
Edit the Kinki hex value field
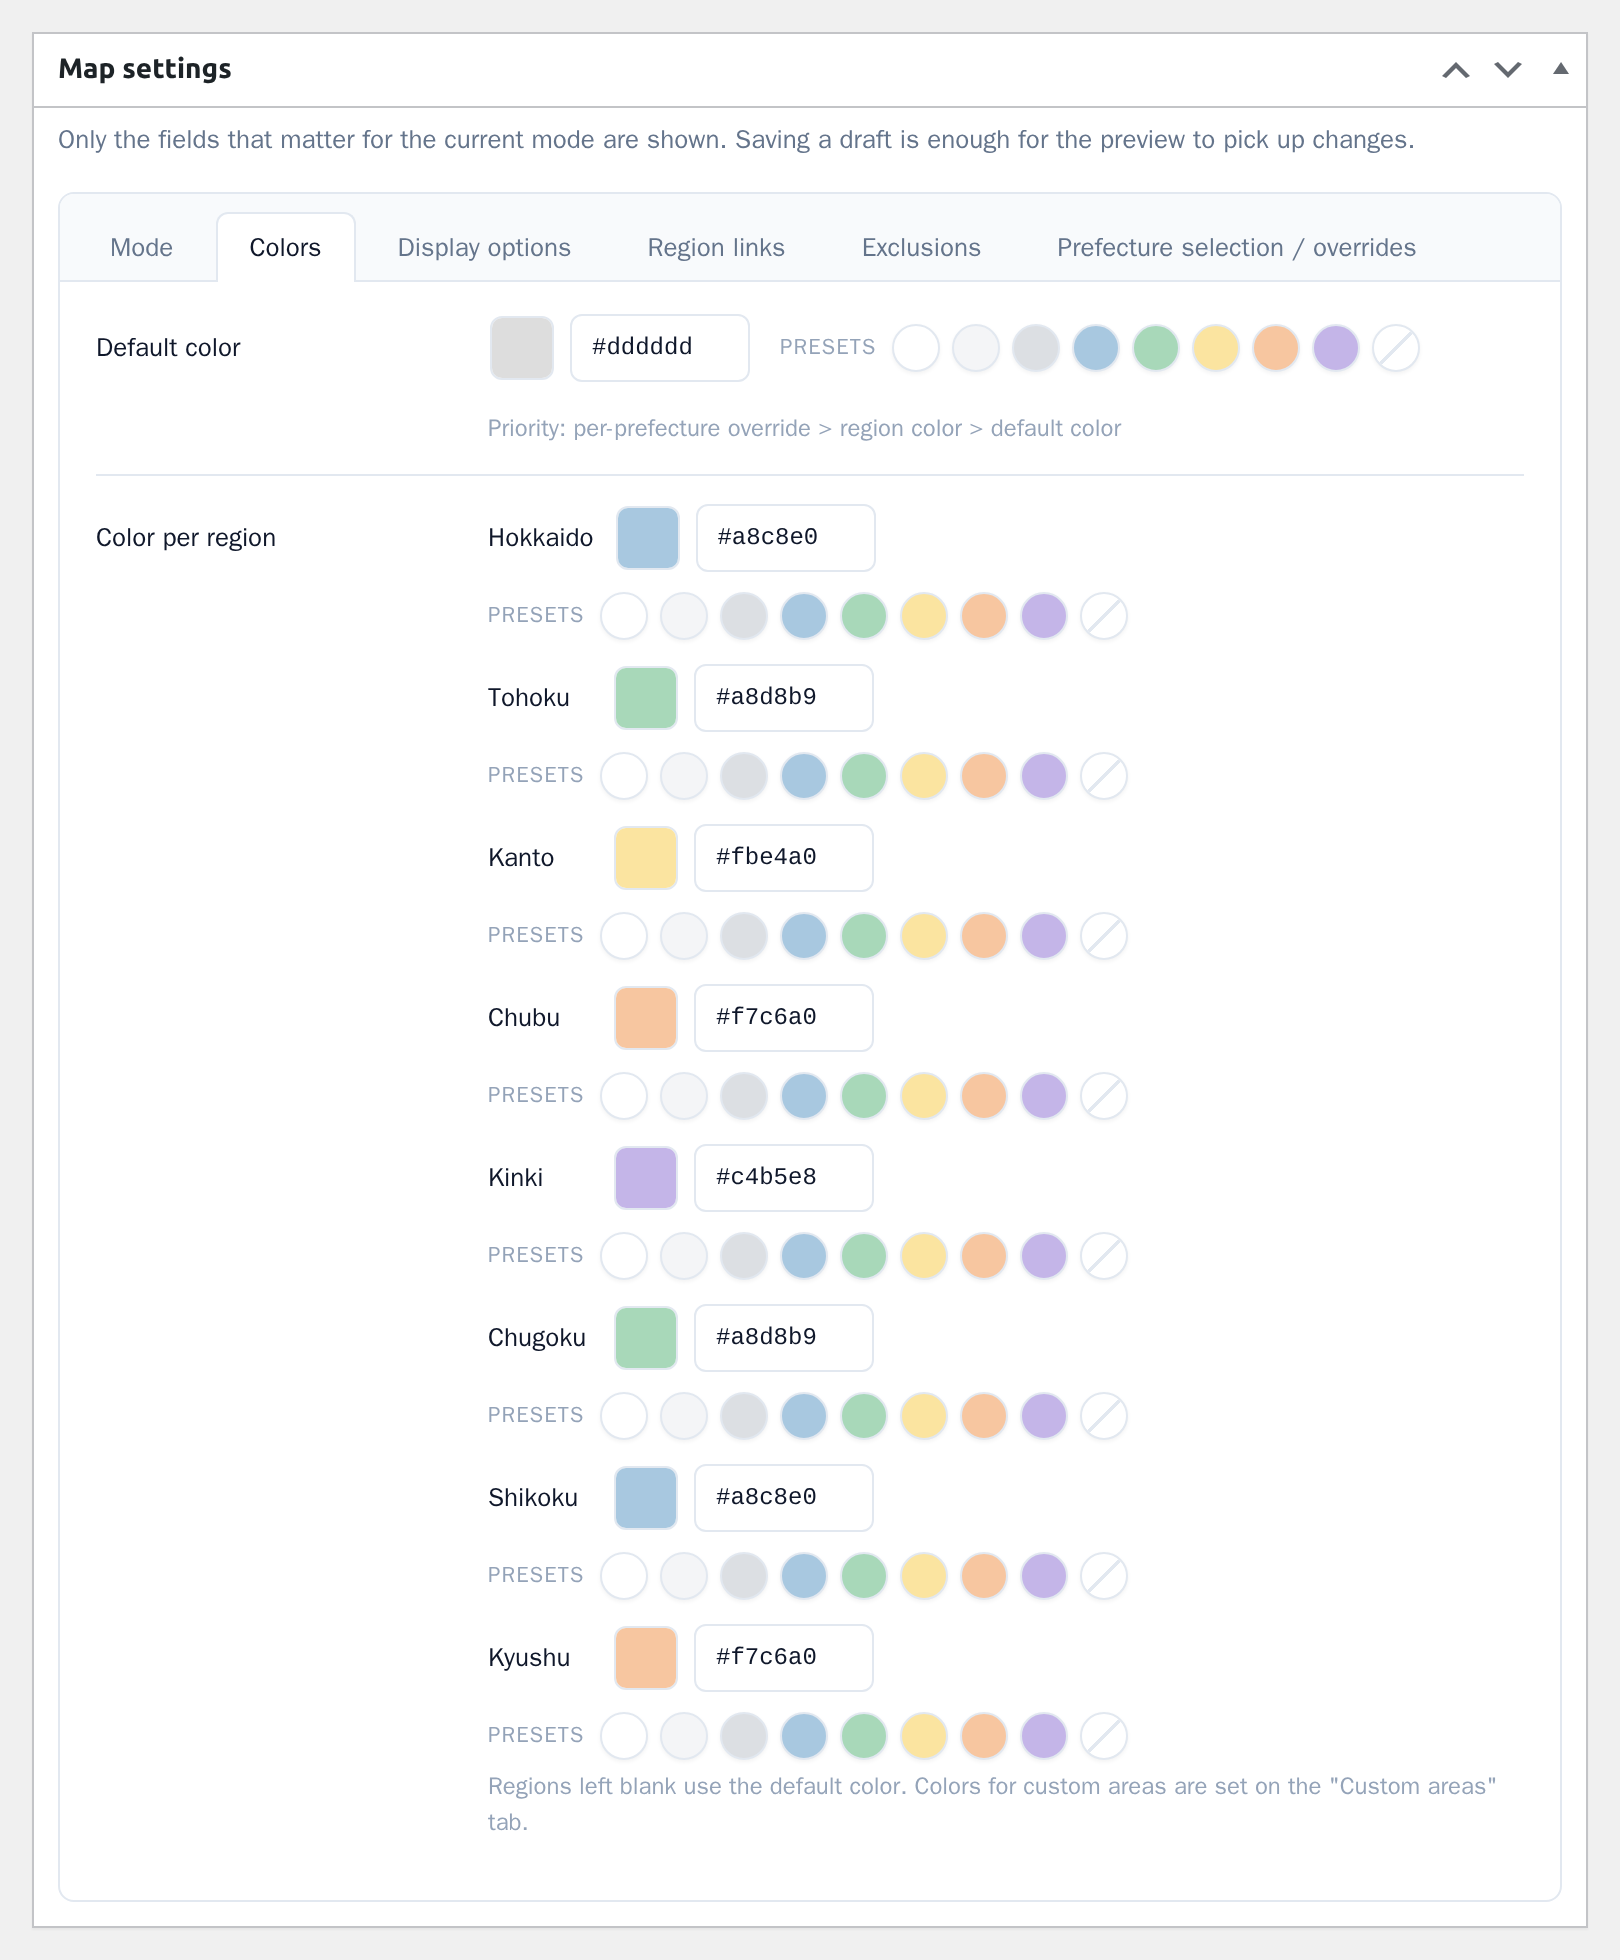coord(784,1178)
